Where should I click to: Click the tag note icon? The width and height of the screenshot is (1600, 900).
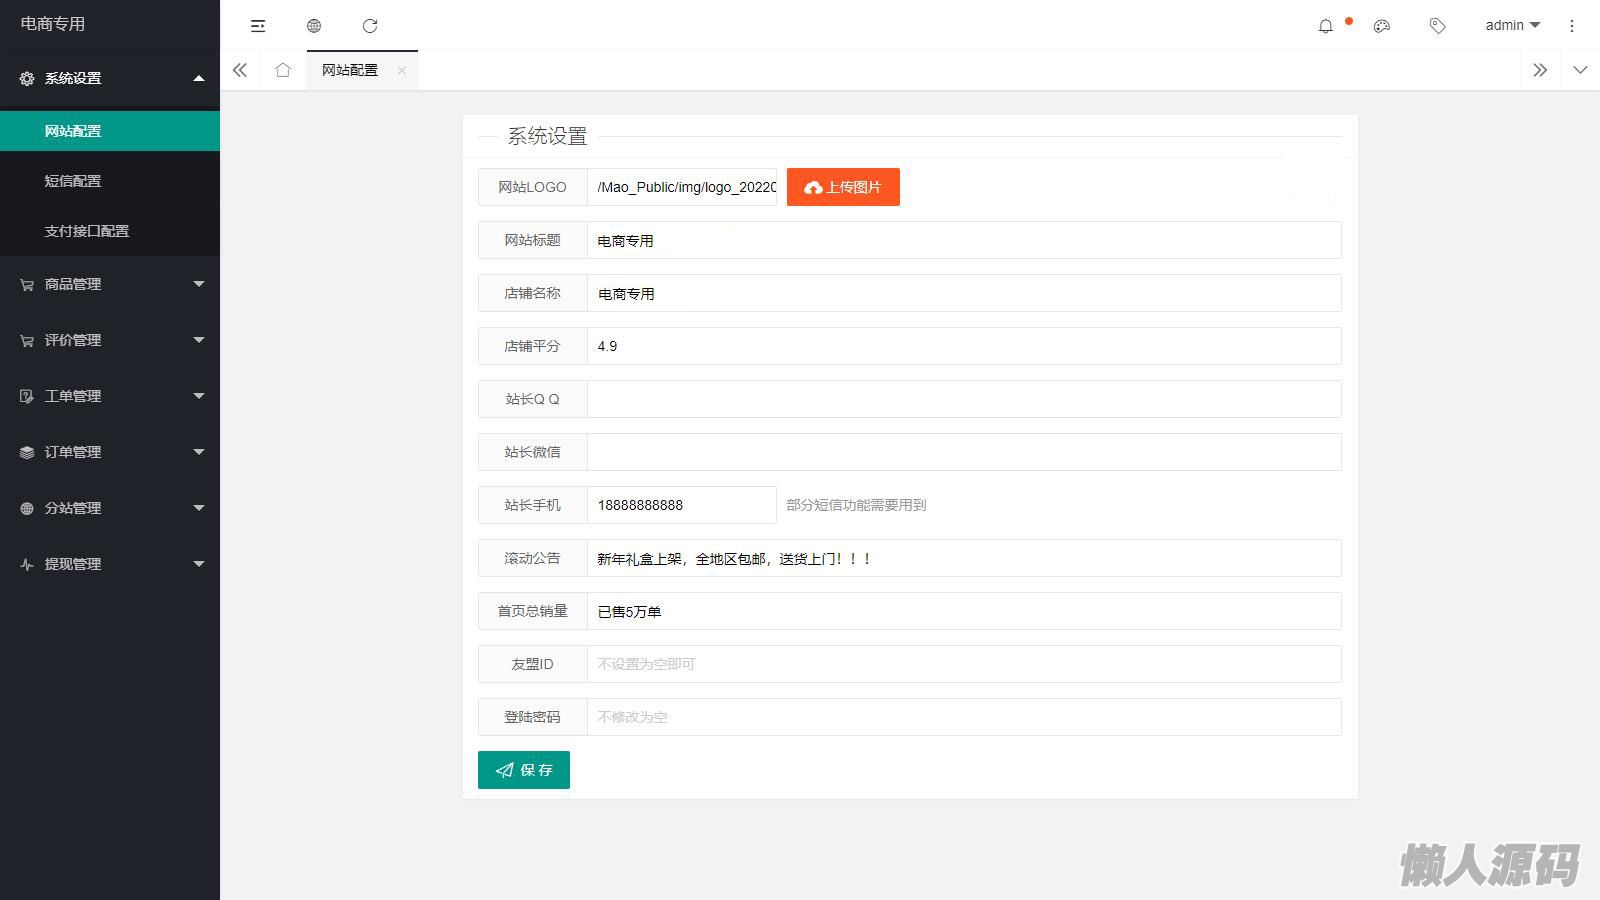(x=1438, y=26)
